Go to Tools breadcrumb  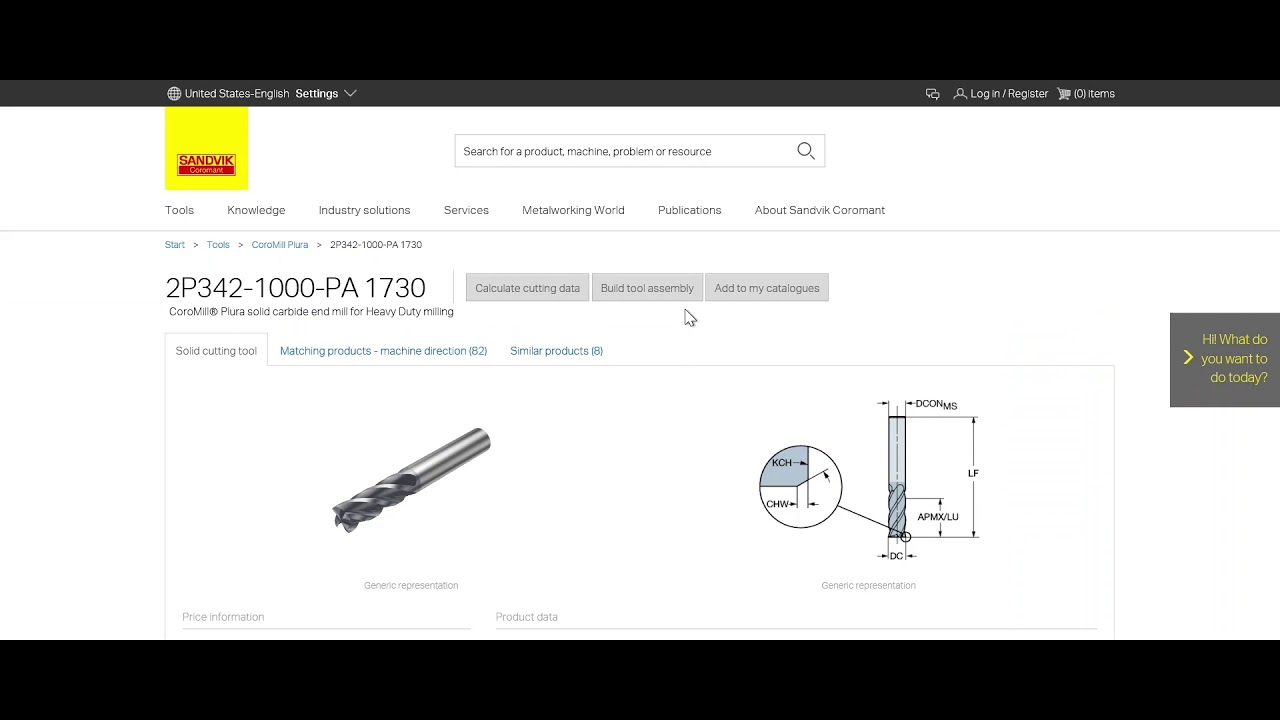(218, 244)
